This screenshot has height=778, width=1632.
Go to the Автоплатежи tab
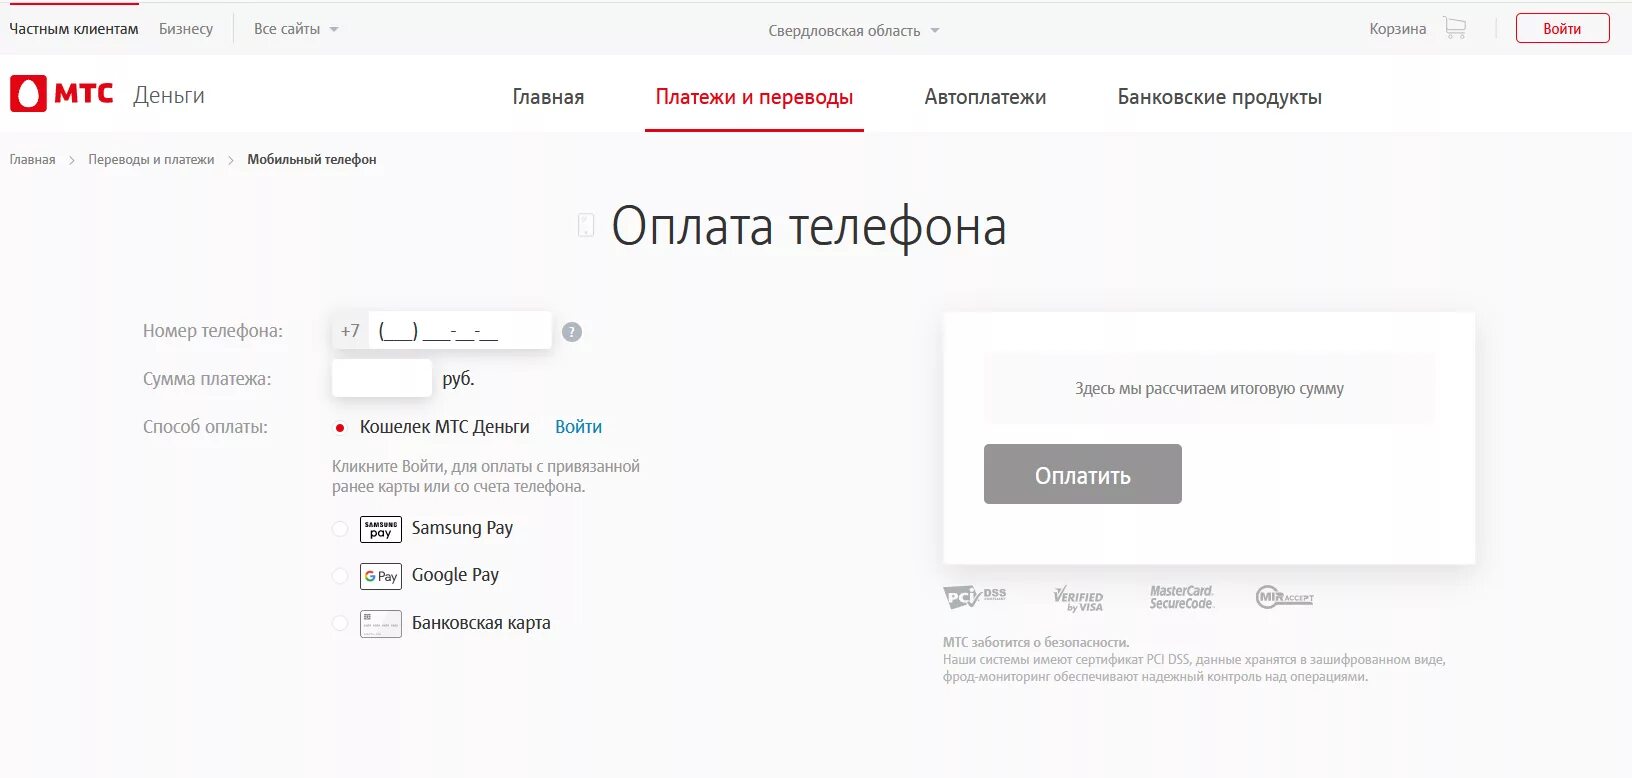pyautogui.click(x=985, y=97)
